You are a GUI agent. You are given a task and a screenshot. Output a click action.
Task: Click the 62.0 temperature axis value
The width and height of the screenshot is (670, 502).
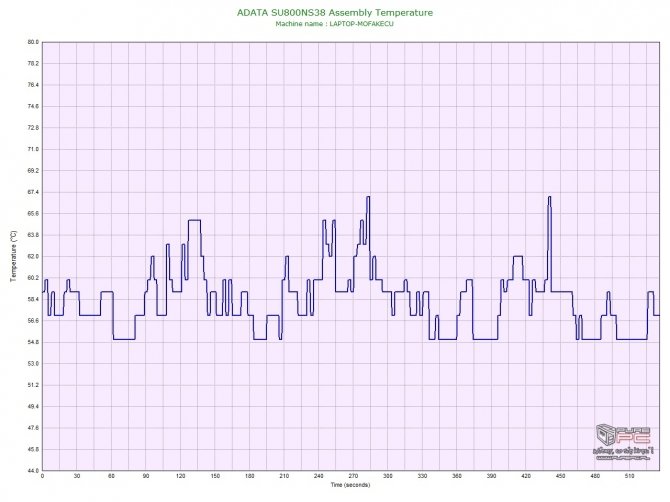click(33, 256)
